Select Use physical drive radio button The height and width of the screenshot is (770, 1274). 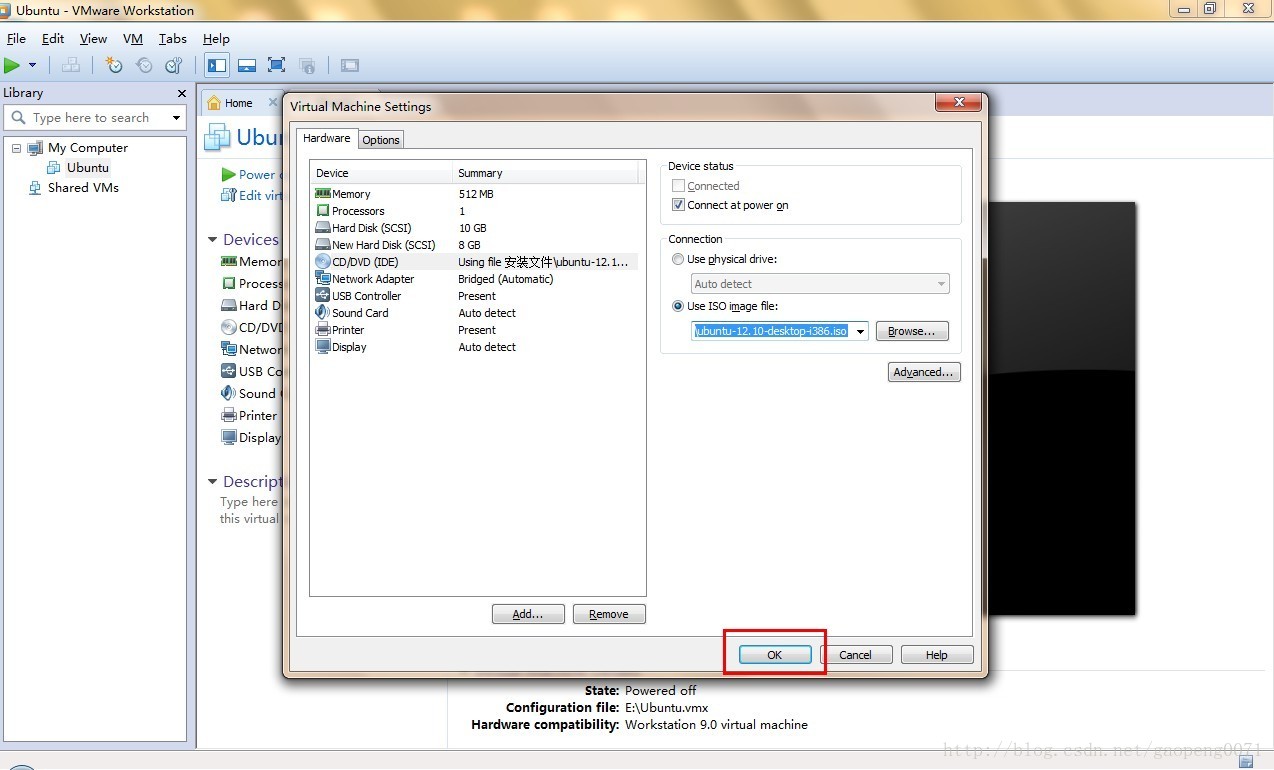[679, 259]
